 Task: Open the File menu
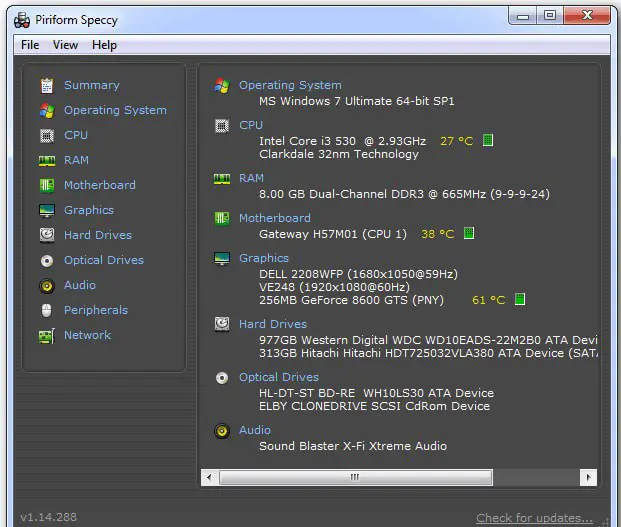click(30, 45)
